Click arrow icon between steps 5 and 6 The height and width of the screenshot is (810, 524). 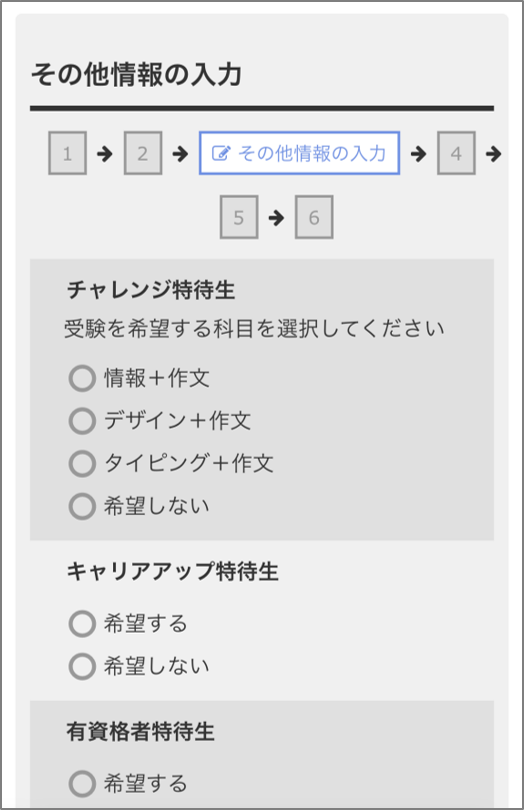(x=276, y=217)
